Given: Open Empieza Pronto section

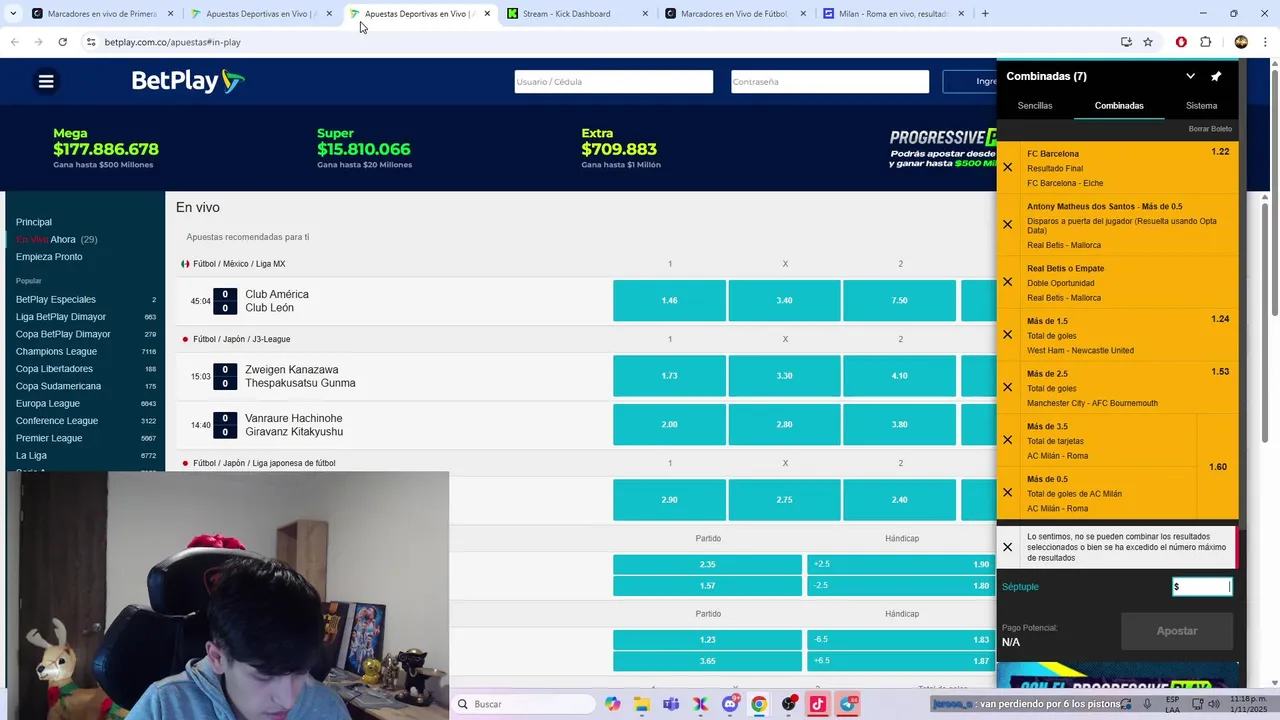Looking at the screenshot, I should [x=49, y=257].
